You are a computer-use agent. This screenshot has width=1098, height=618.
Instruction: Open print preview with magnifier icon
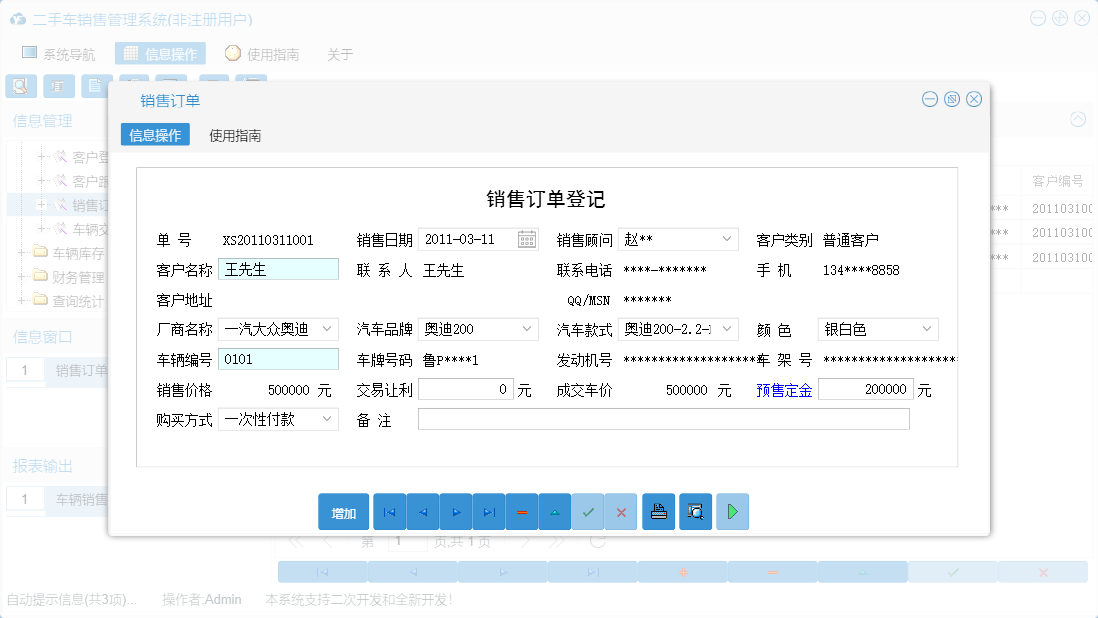pos(695,511)
